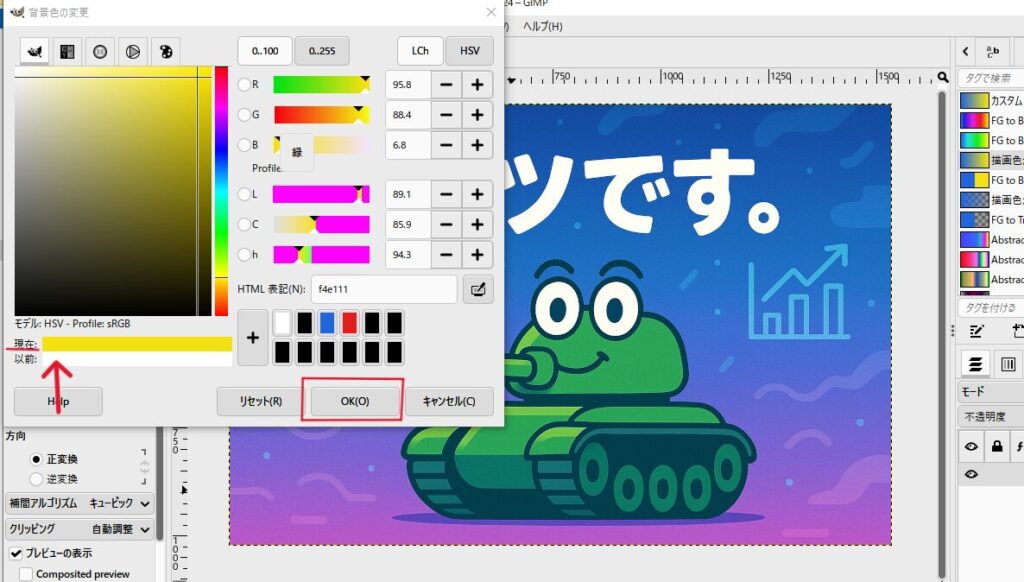Add current color to history with plus button
The image size is (1024, 582).
253,338
